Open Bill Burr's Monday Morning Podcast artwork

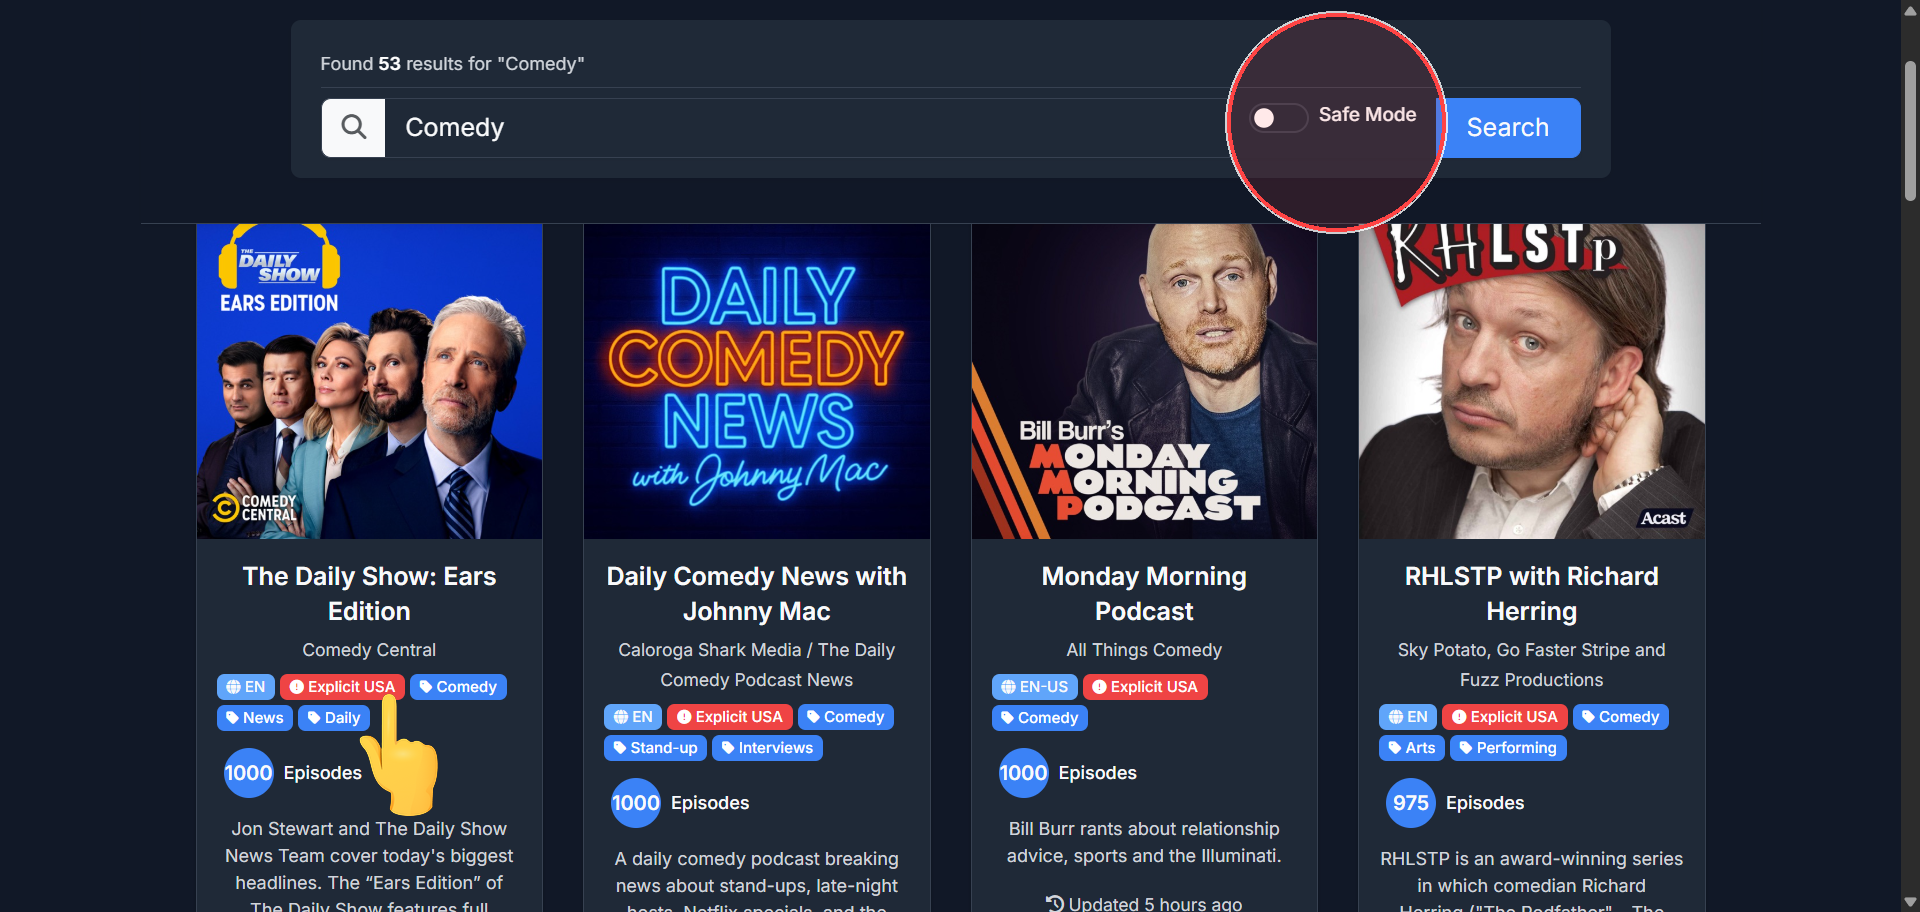click(1144, 381)
